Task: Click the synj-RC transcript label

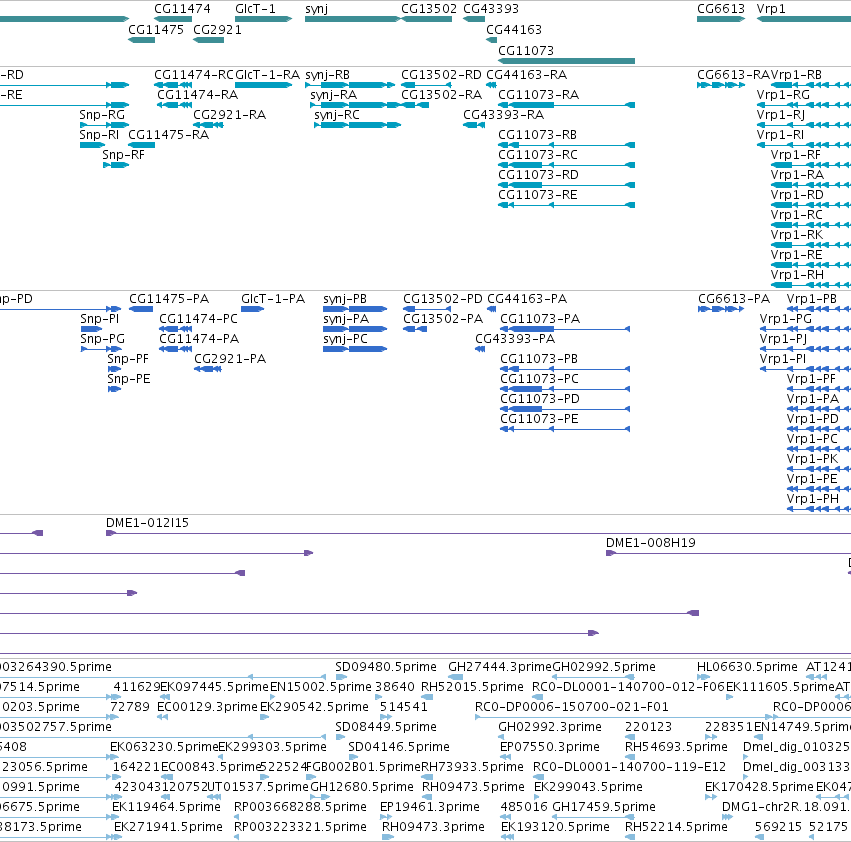Action: coord(337,115)
